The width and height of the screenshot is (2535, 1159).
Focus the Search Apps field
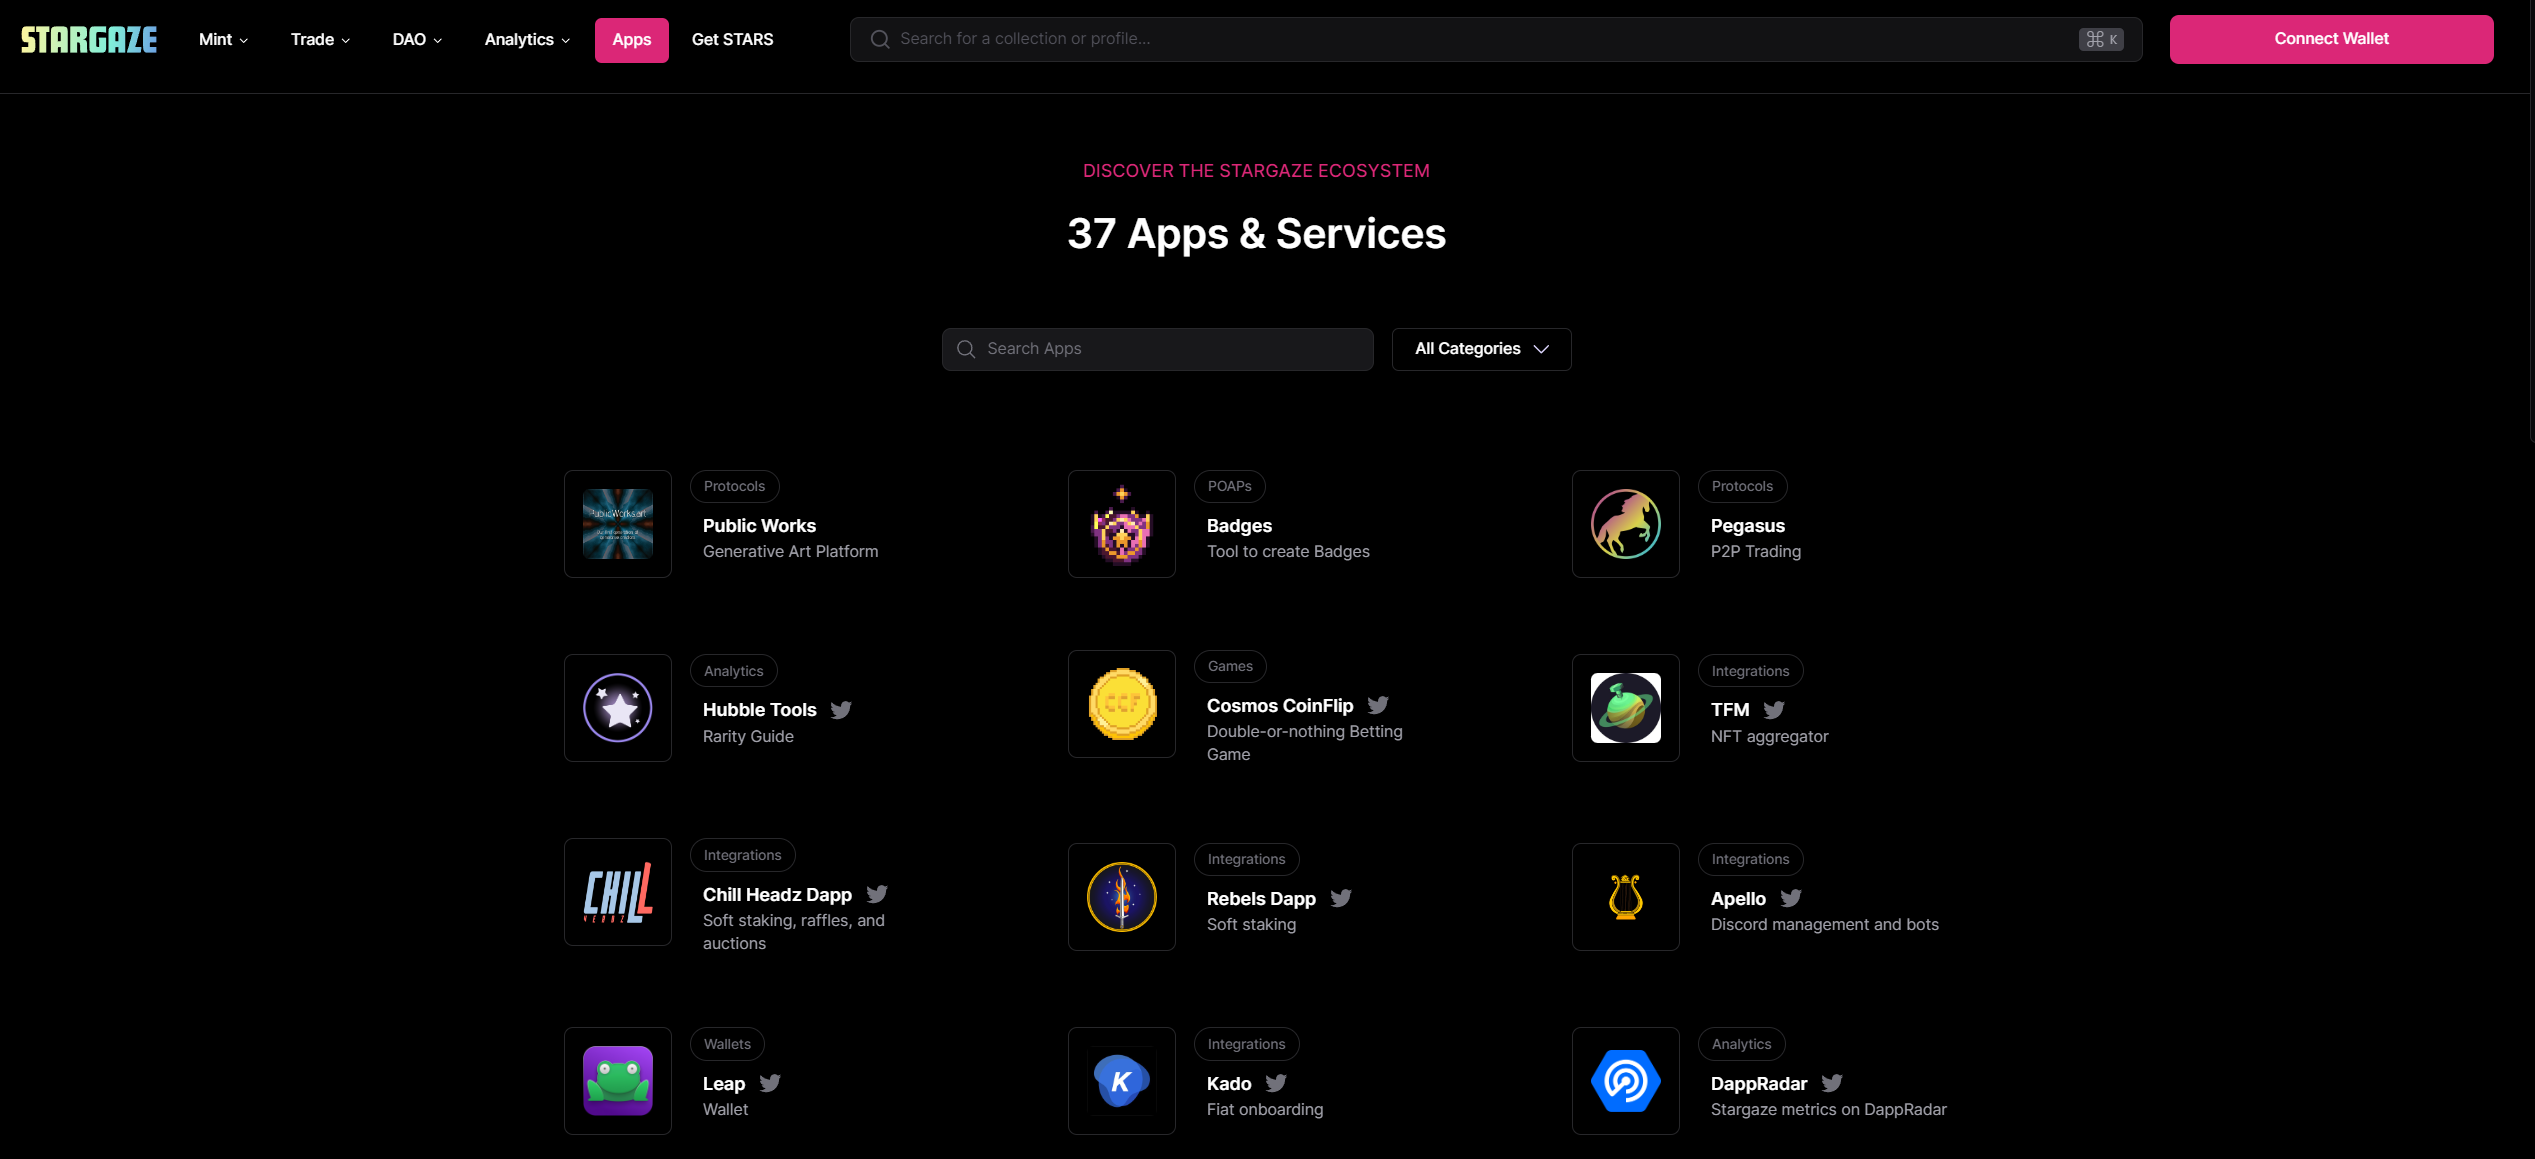(x=1157, y=349)
